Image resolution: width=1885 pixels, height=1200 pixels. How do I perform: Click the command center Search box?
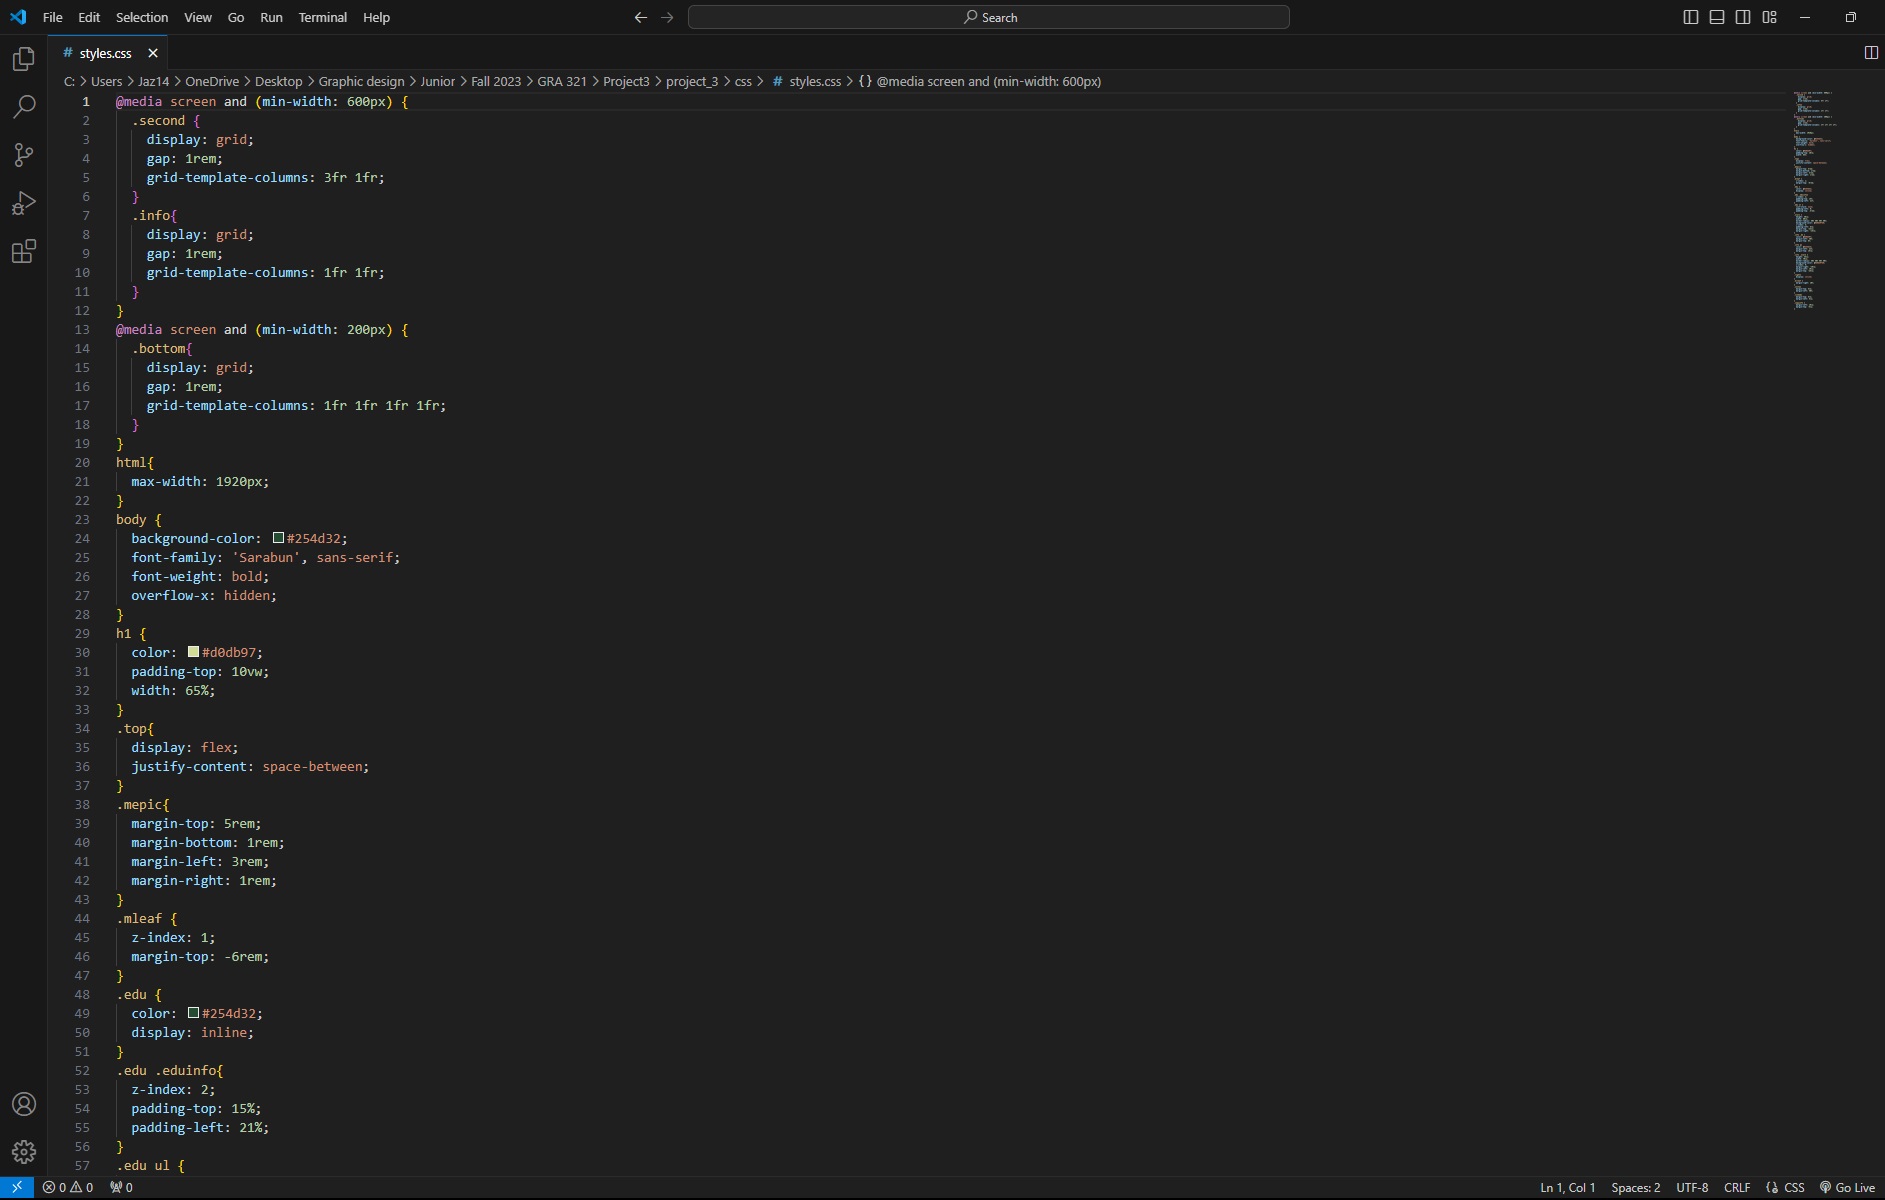point(988,17)
